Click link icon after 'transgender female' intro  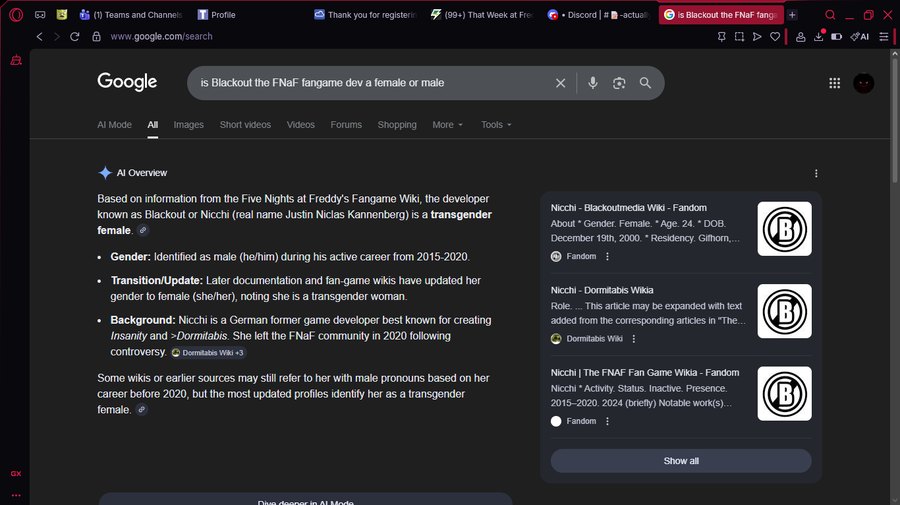143,230
